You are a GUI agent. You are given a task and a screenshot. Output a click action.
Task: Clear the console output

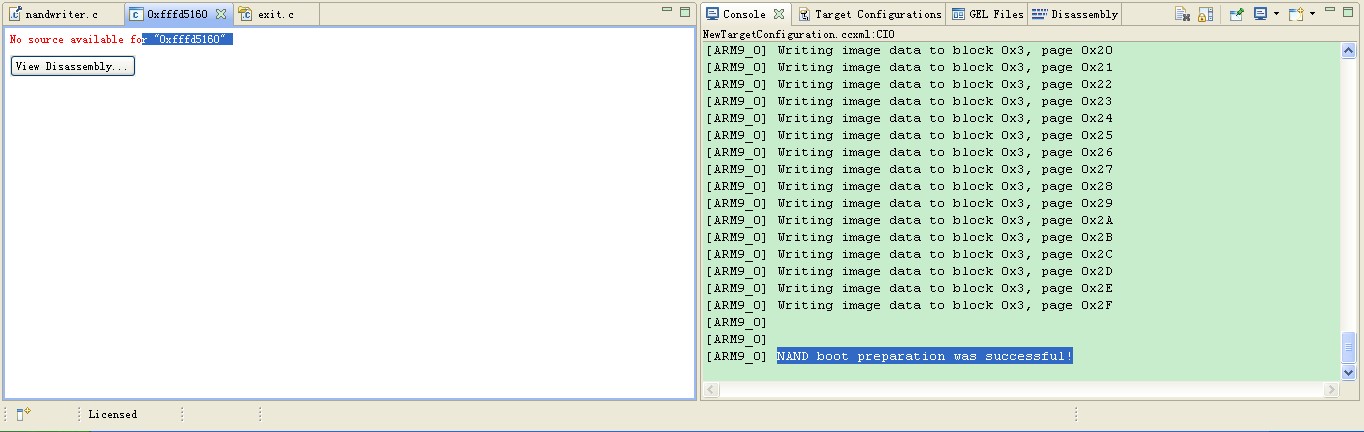coord(1182,14)
